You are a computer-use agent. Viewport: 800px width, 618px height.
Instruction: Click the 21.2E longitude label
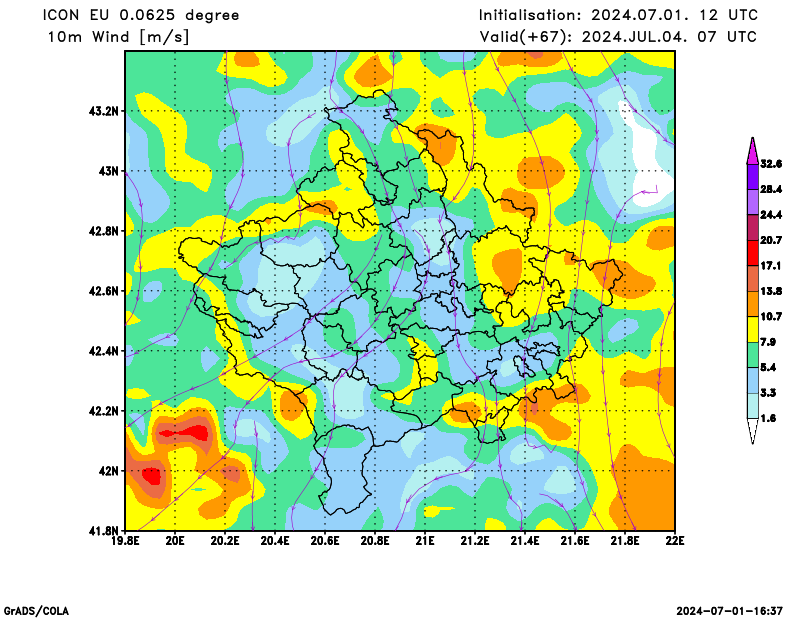coord(475,540)
